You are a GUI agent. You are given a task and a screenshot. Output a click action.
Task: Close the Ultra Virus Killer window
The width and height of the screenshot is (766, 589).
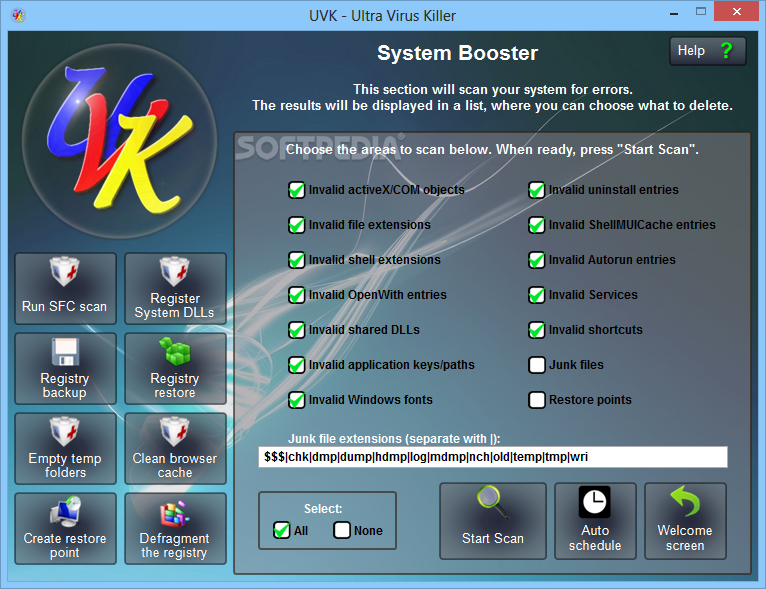click(736, 12)
